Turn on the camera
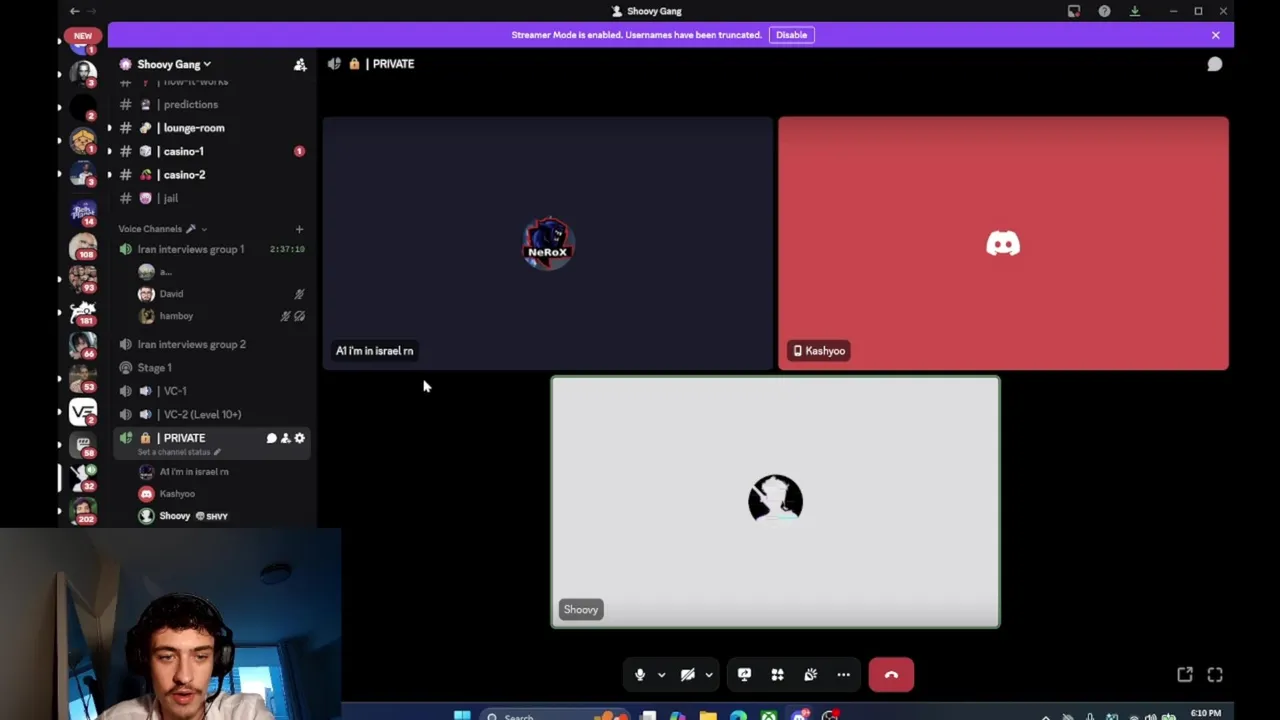This screenshot has height=720, width=1280. click(688, 675)
